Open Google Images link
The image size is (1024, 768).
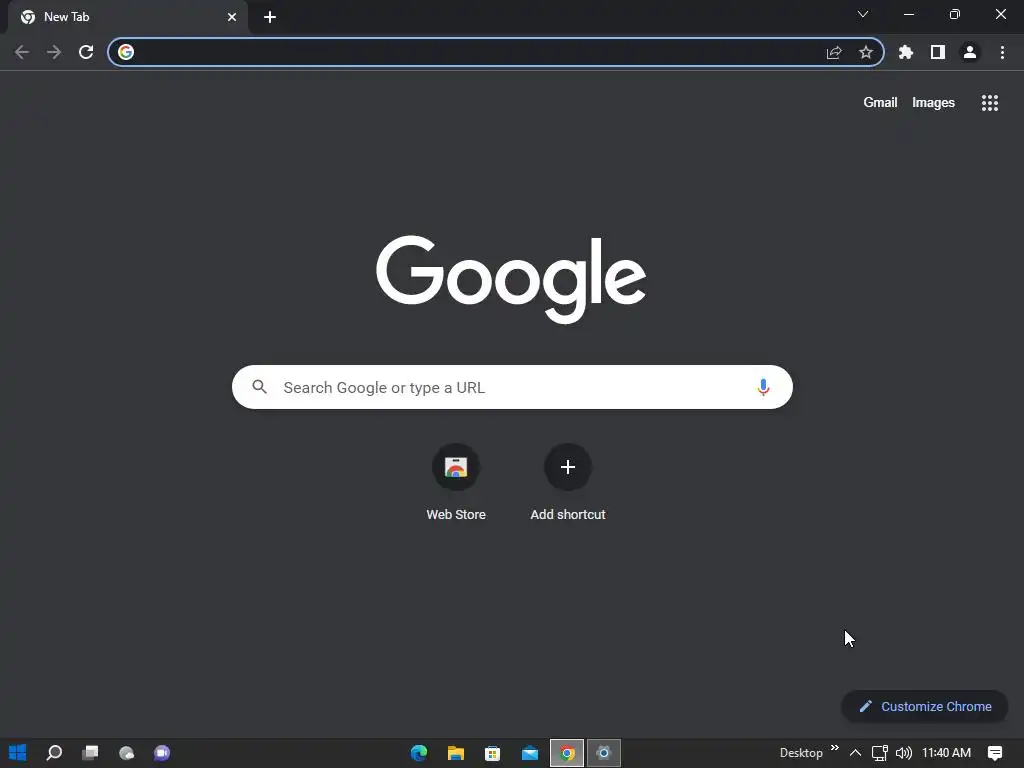933,103
